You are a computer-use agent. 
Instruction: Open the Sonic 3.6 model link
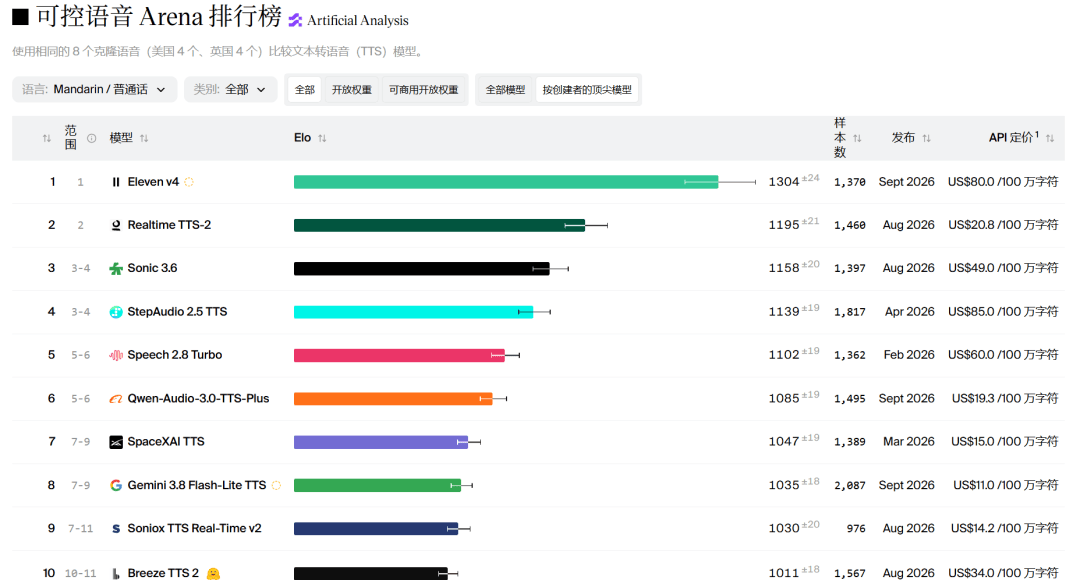coord(152,269)
